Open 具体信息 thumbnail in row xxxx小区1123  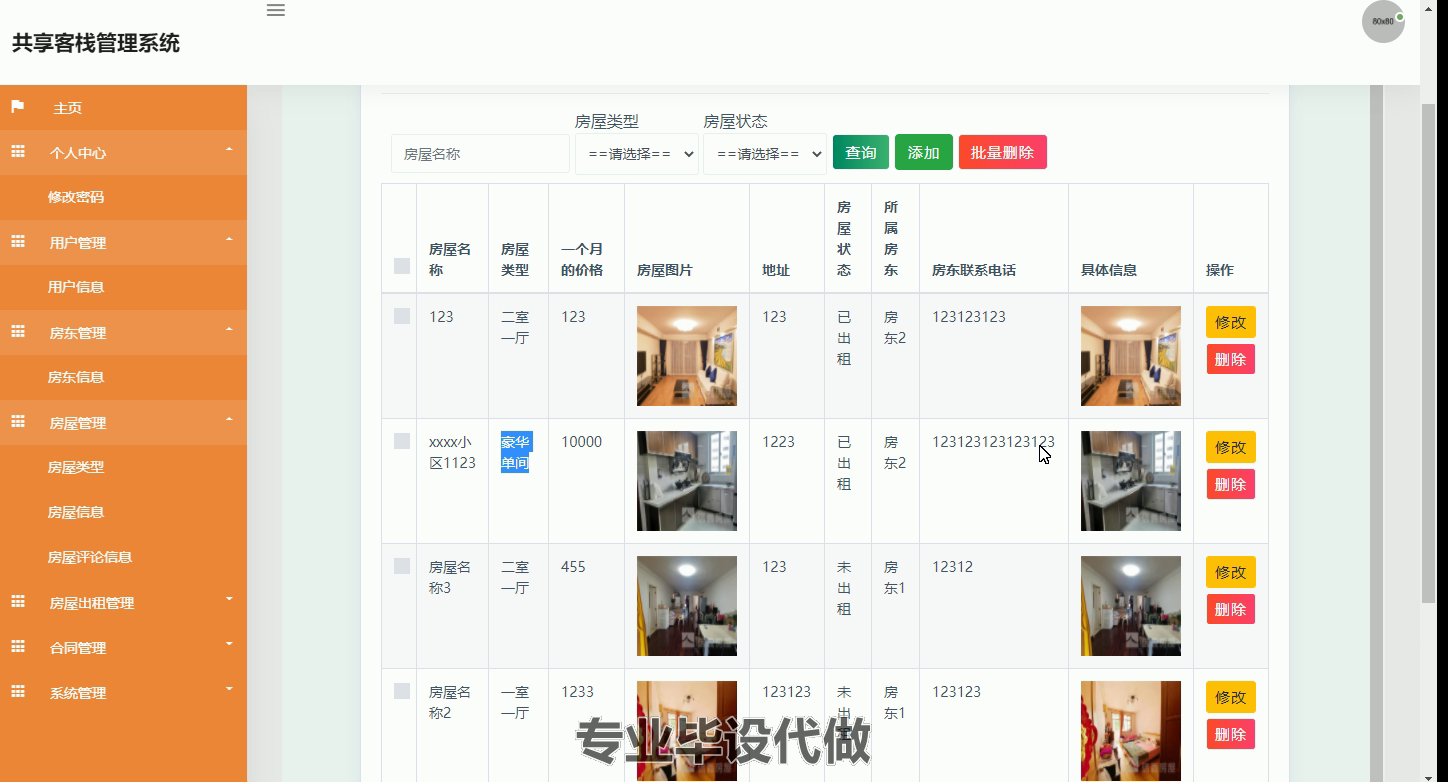1131,481
